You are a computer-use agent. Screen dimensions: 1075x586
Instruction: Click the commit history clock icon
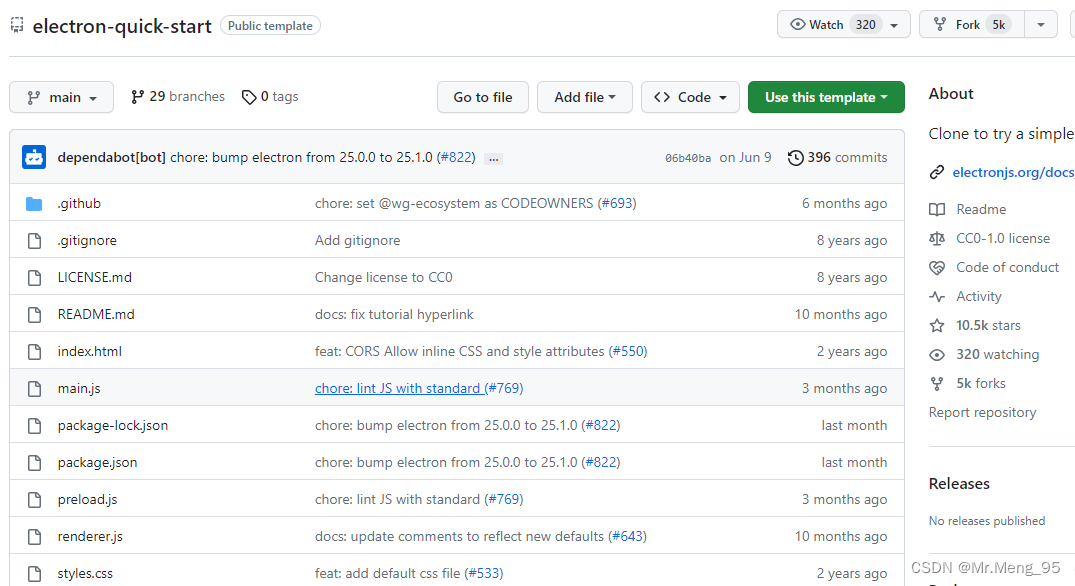click(795, 158)
